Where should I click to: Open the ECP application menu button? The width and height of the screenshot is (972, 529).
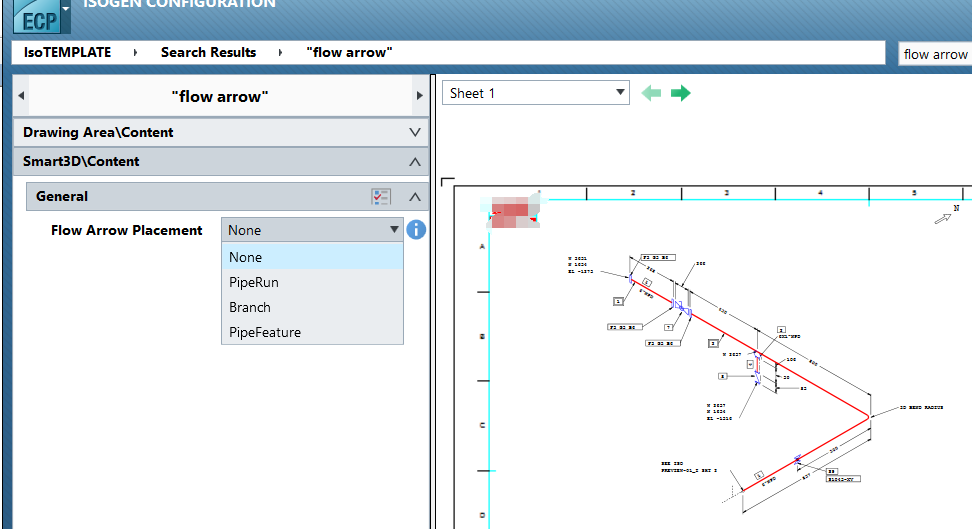pos(42,16)
